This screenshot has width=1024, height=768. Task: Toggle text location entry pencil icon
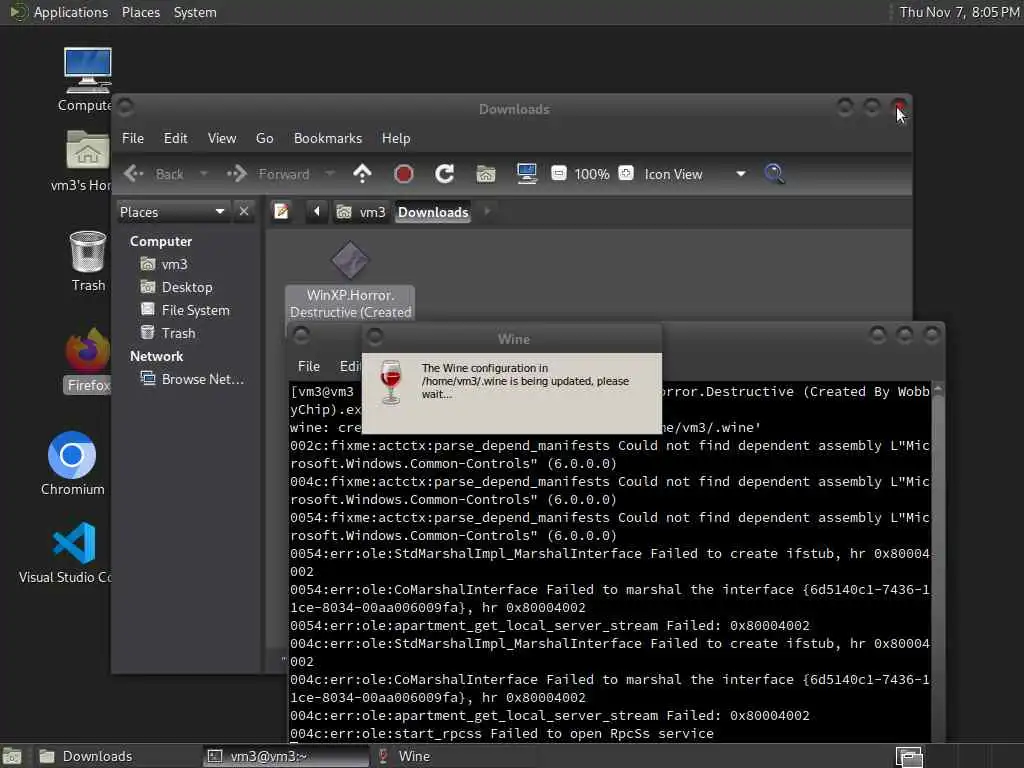pos(281,212)
